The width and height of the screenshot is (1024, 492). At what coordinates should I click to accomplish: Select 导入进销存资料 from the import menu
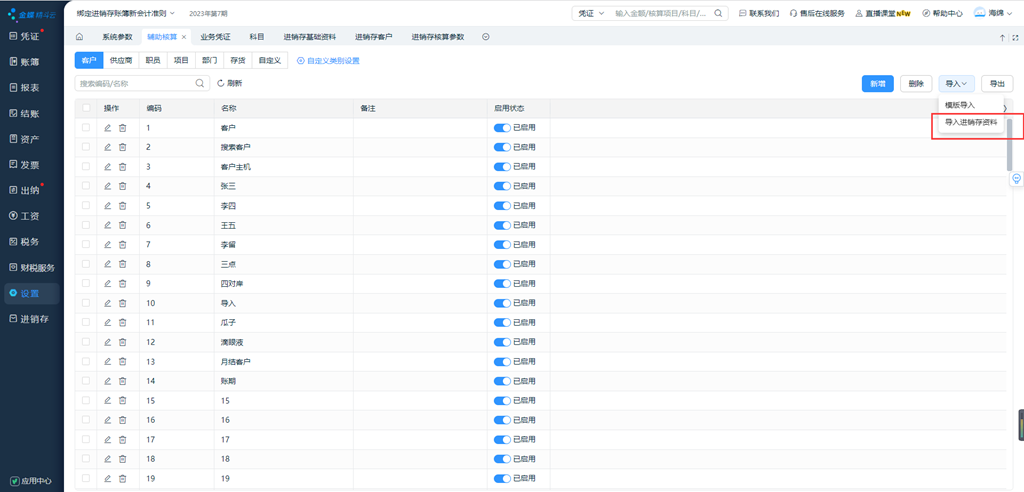(970, 122)
